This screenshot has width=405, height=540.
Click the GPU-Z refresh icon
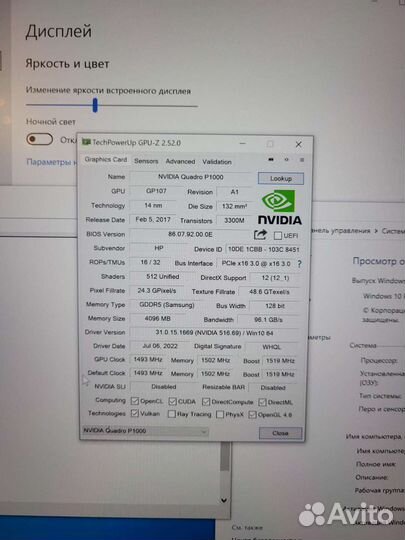point(286,159)
